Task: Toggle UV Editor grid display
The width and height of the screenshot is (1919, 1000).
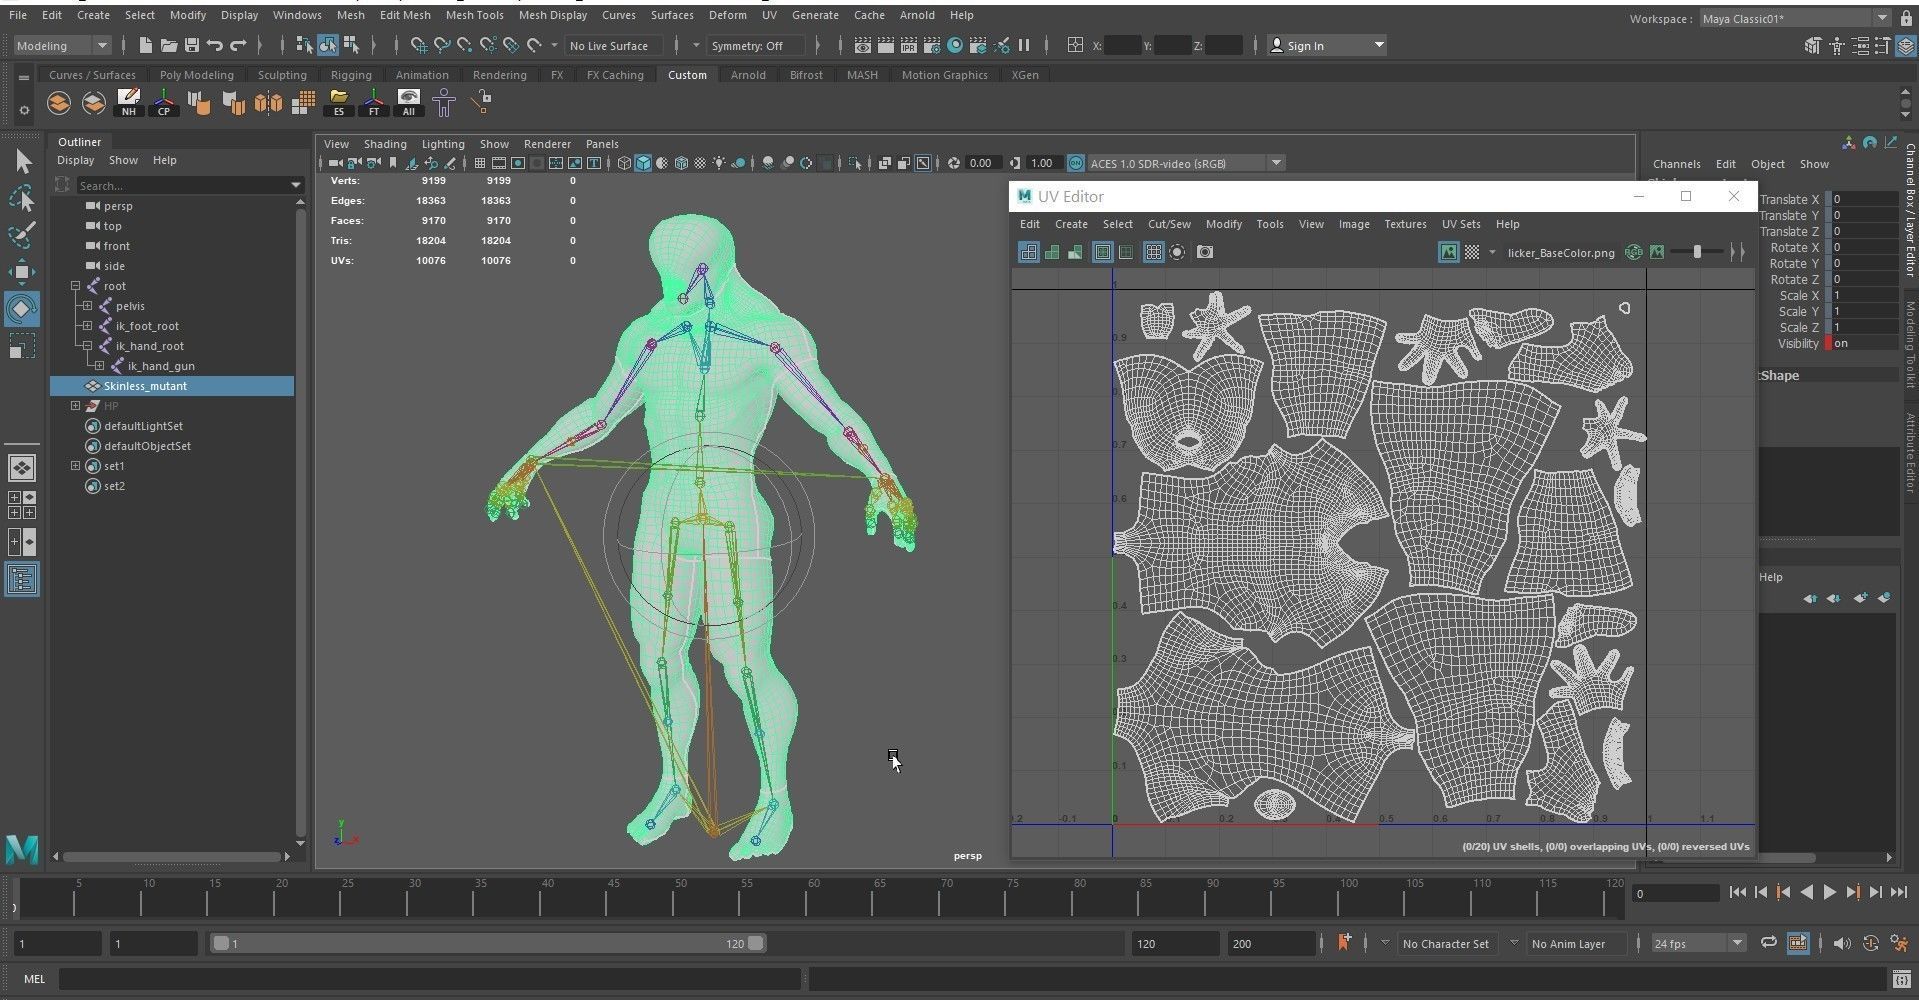Action: pyautogui.click(x=1153, y=252)
